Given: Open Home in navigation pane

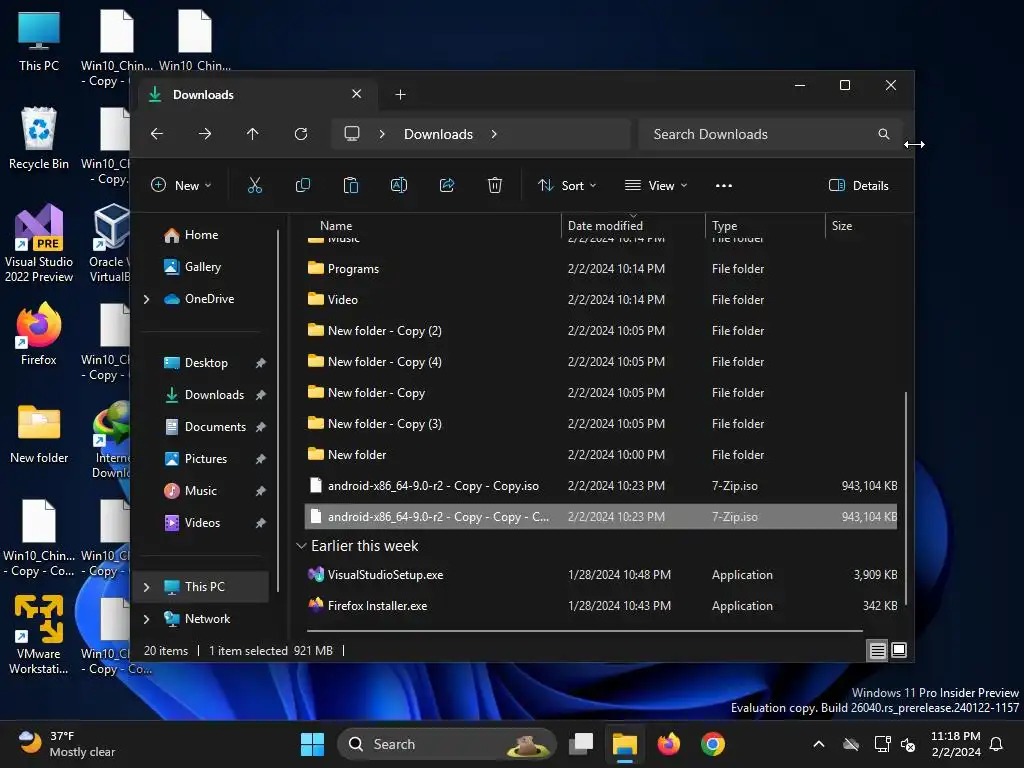Looking at the screenshot, I should 201,235.
